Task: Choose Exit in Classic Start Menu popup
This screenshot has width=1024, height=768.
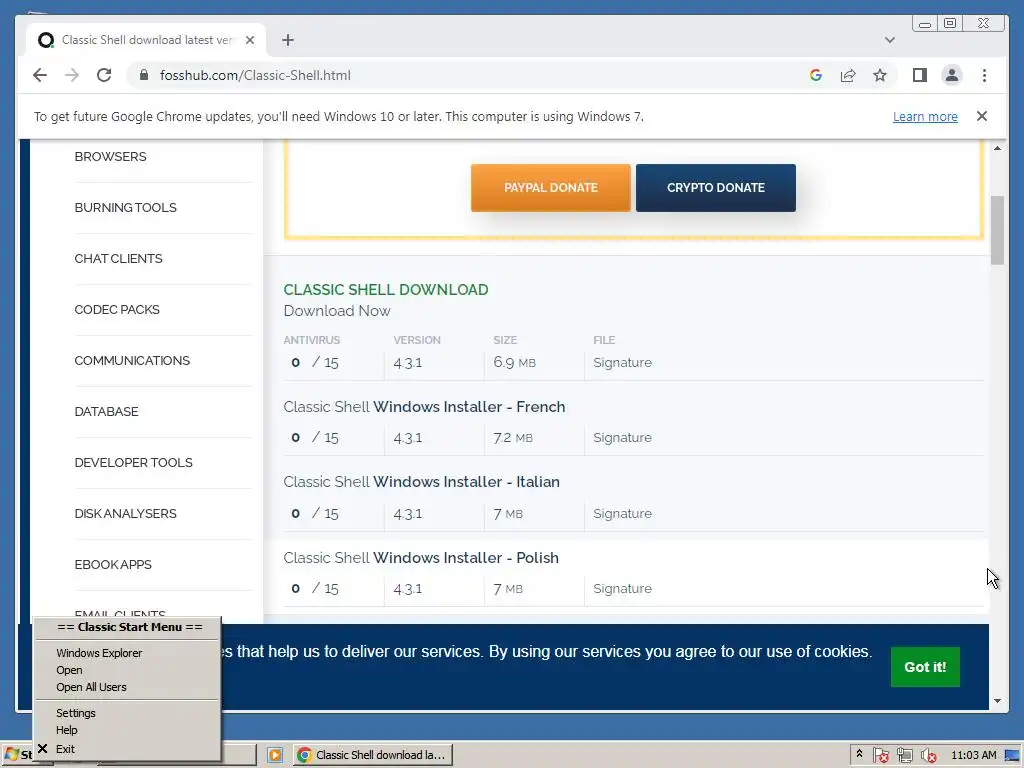Action: click(65, 749)
